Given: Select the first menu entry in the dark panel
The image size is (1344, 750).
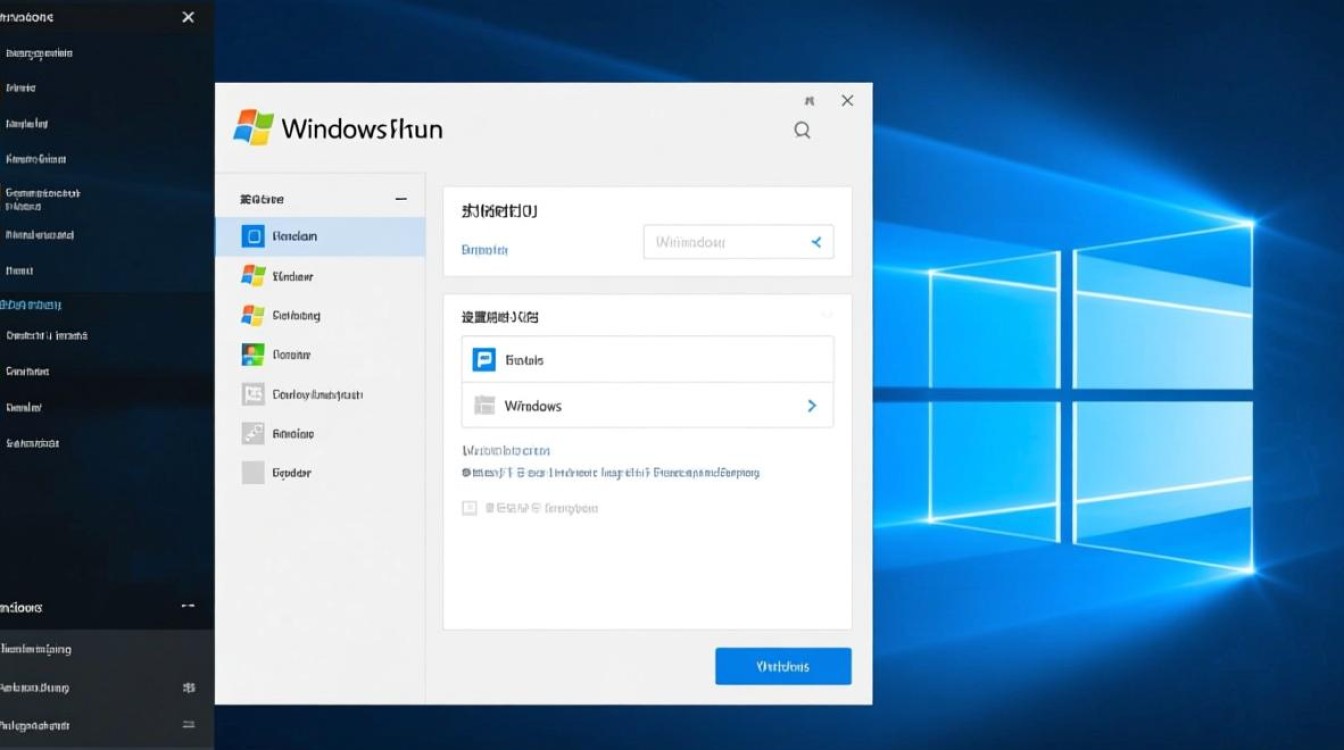Looking at the screenshot, I should pos(40,52).
